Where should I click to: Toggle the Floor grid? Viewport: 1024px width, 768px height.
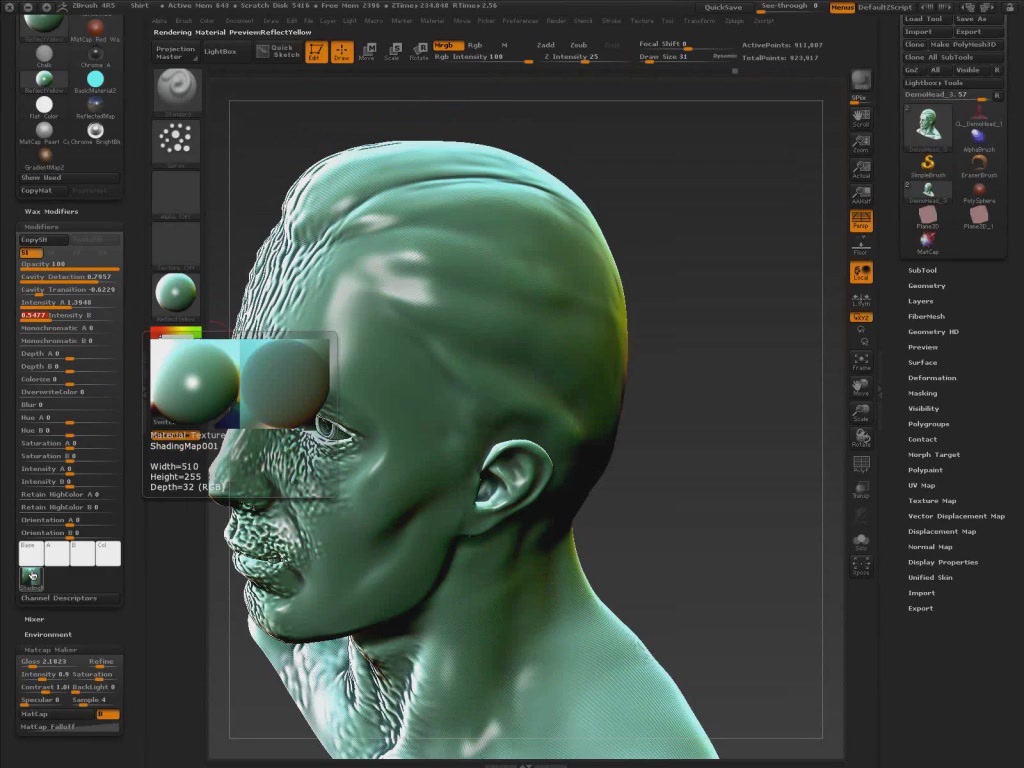tap(861, 248)
